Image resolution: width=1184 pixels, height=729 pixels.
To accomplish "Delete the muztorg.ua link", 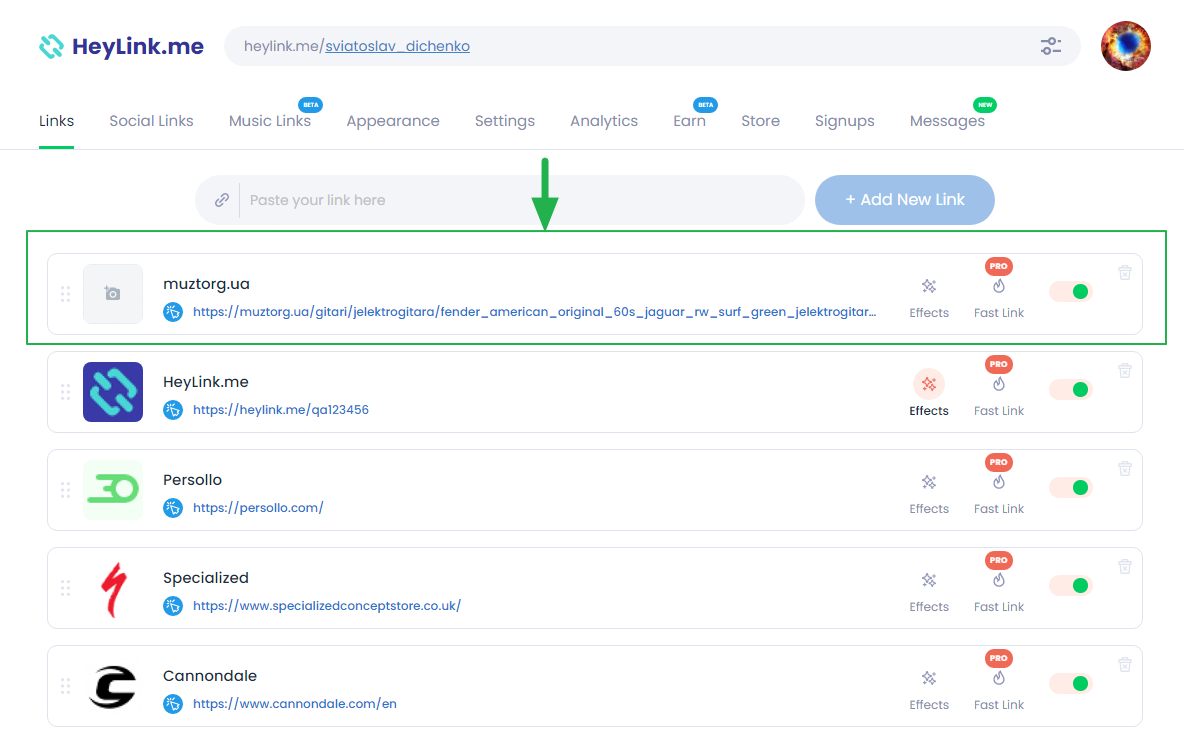I will tap(1124, 273).
